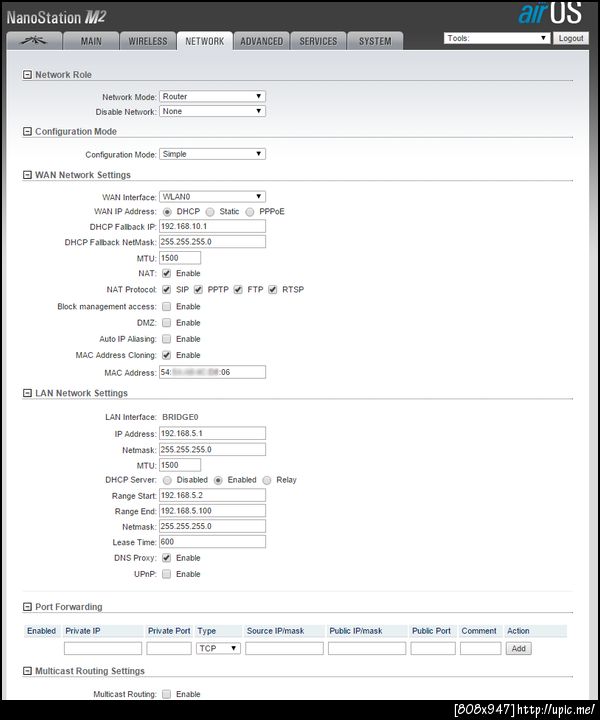Click the Private Port input field
Screen dimensions: 600x720
pyautogui.click(x=169, y=648)
